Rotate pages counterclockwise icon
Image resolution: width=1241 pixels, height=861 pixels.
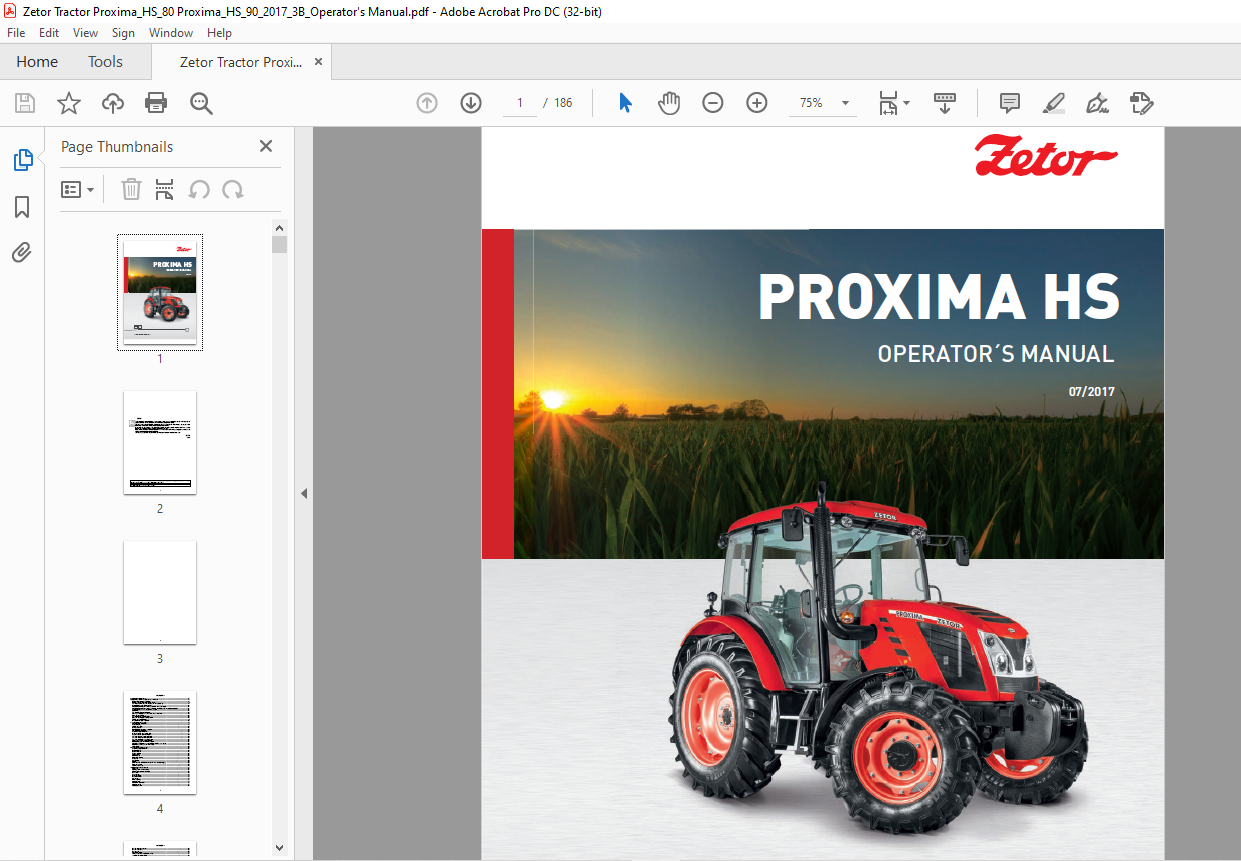coord(199,189)
